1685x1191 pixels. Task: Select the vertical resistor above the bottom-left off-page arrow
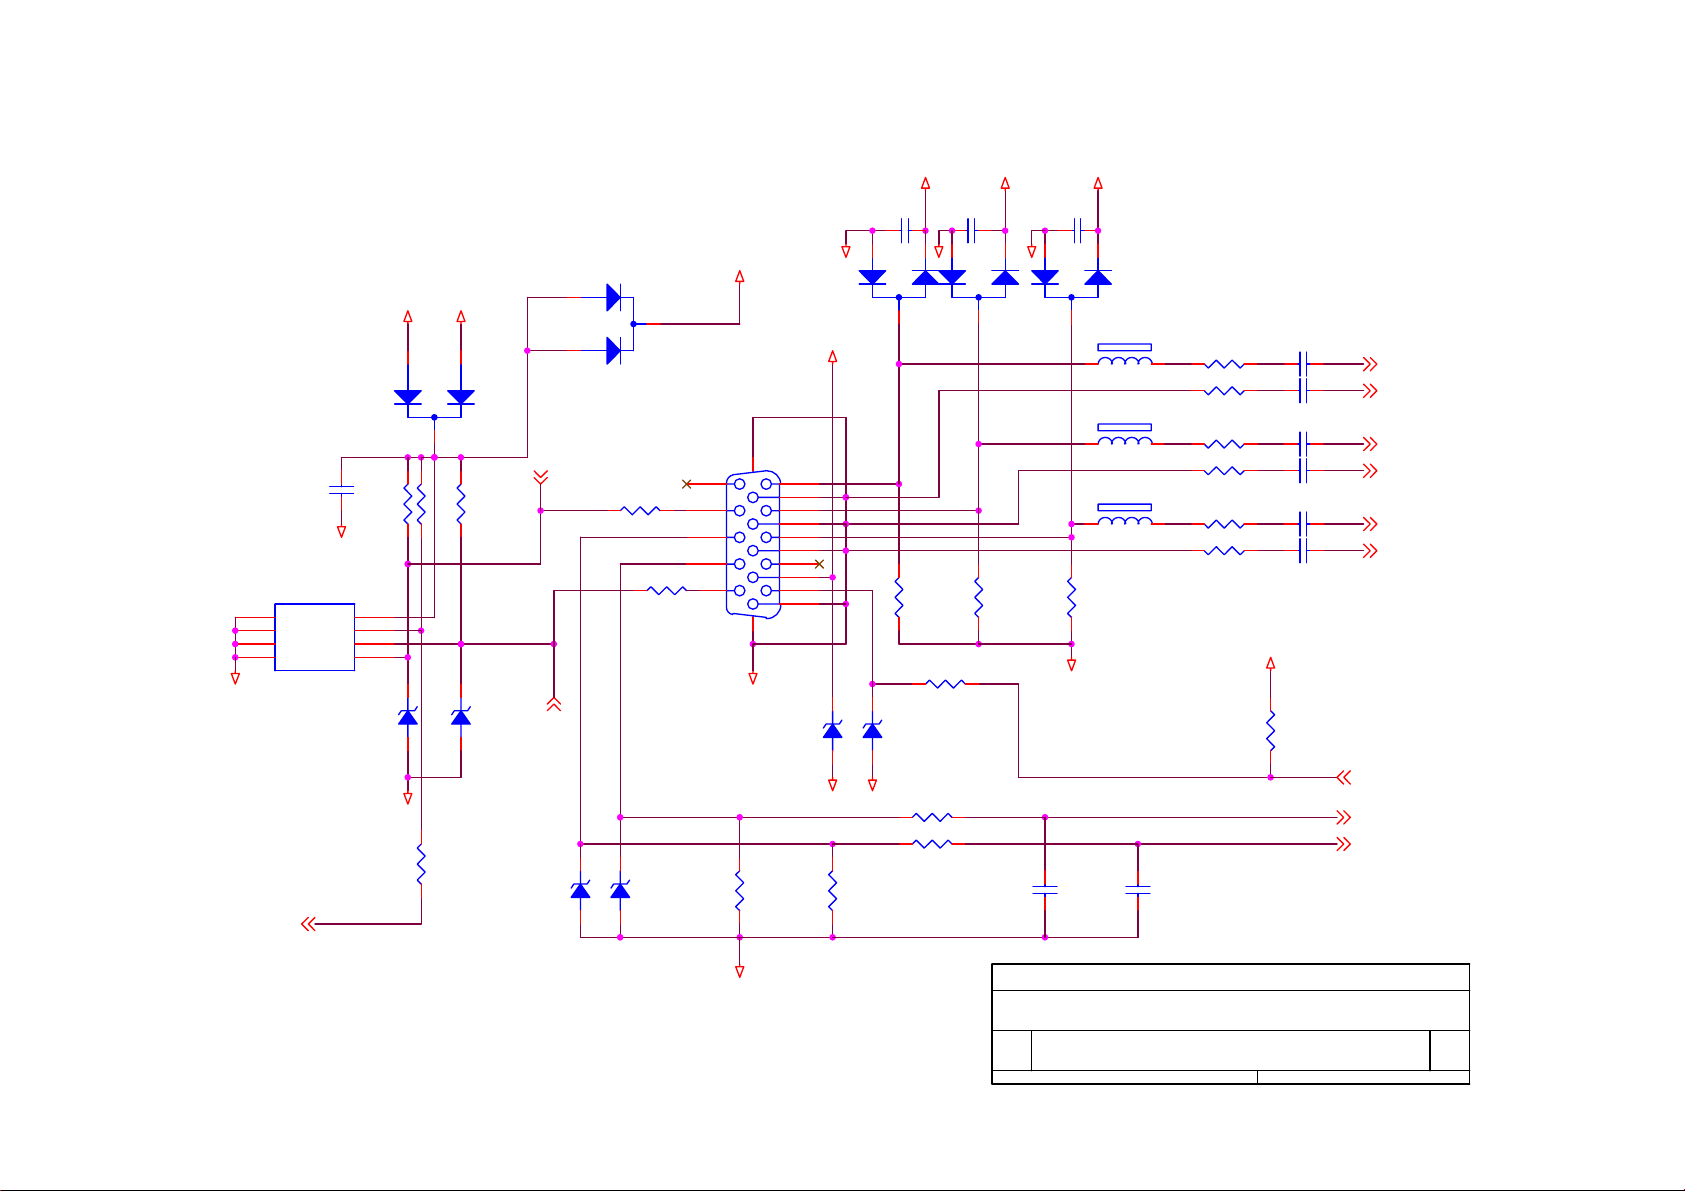tap(421, 865)
